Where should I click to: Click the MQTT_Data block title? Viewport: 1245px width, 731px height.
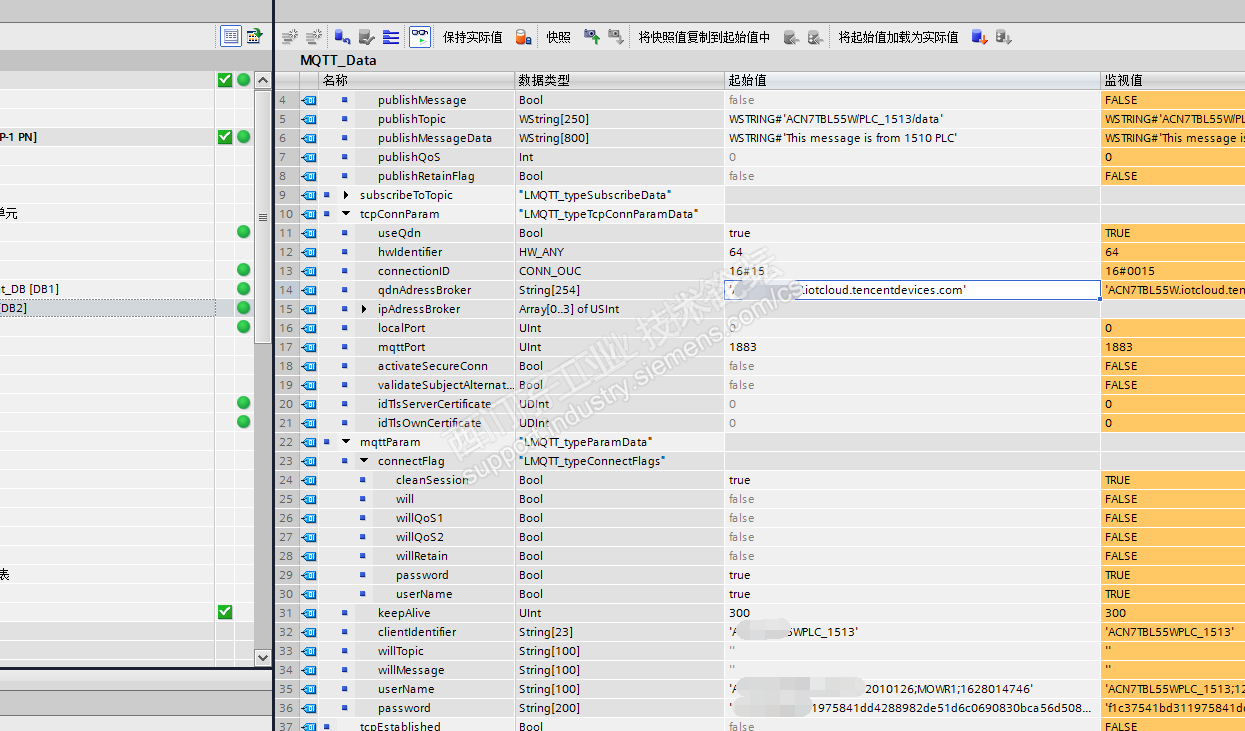[x=338, y=60]
